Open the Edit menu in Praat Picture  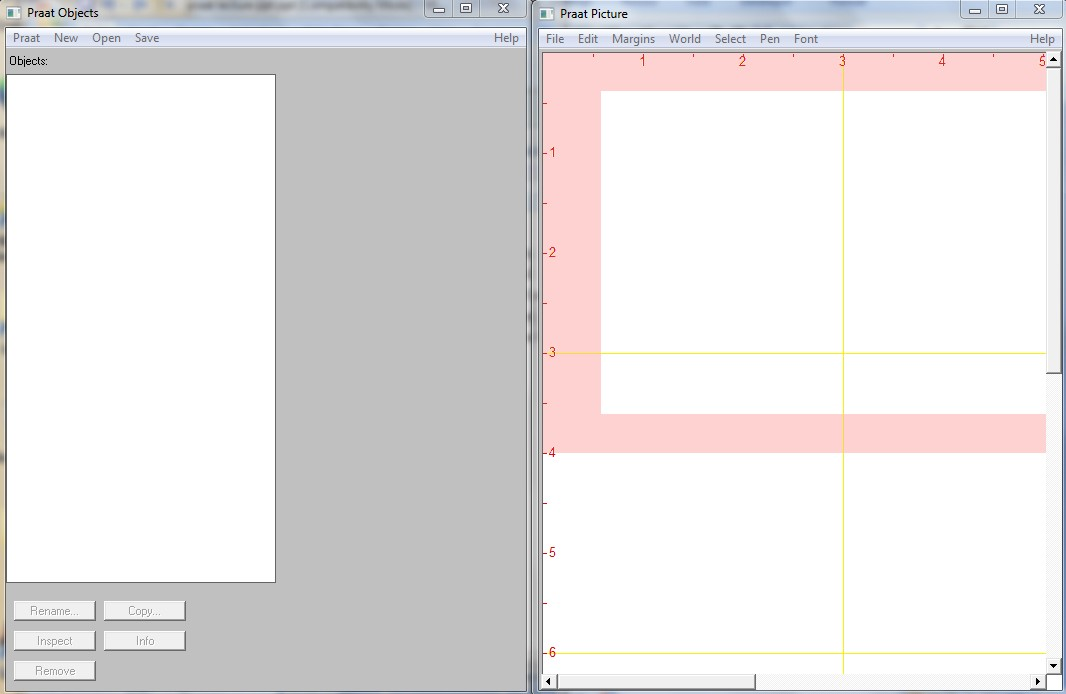[588, 39]
